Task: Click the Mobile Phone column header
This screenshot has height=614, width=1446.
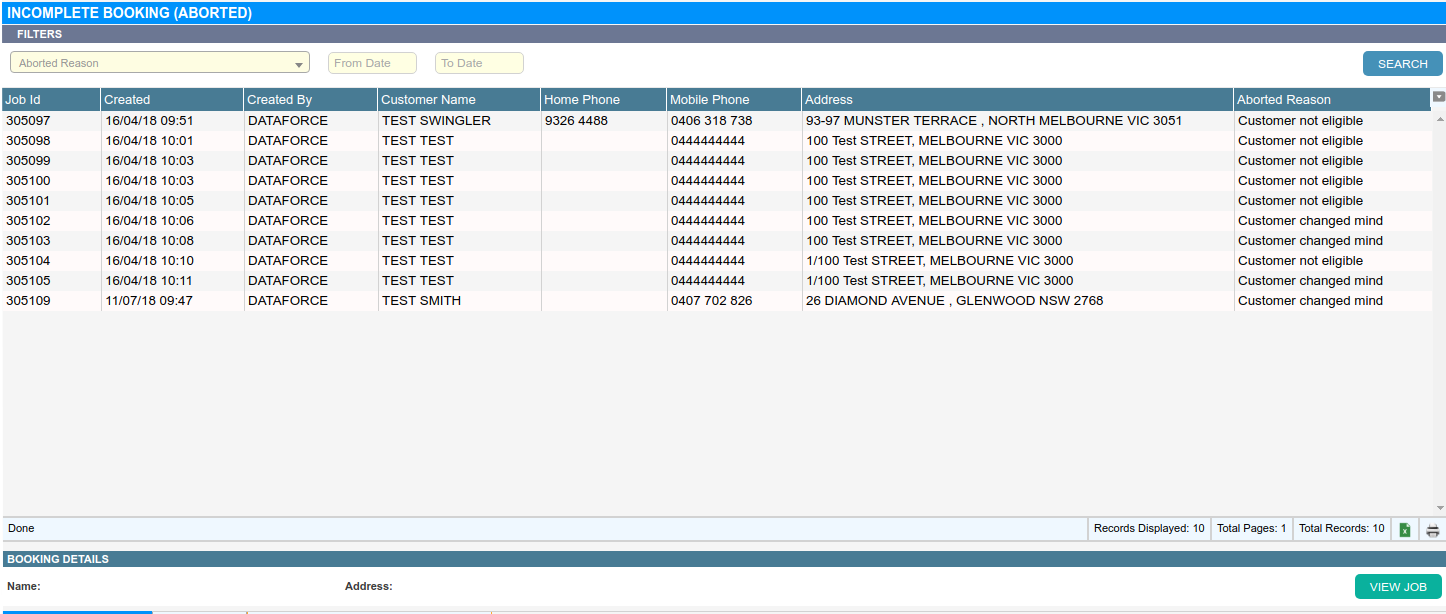Action: 733,100
